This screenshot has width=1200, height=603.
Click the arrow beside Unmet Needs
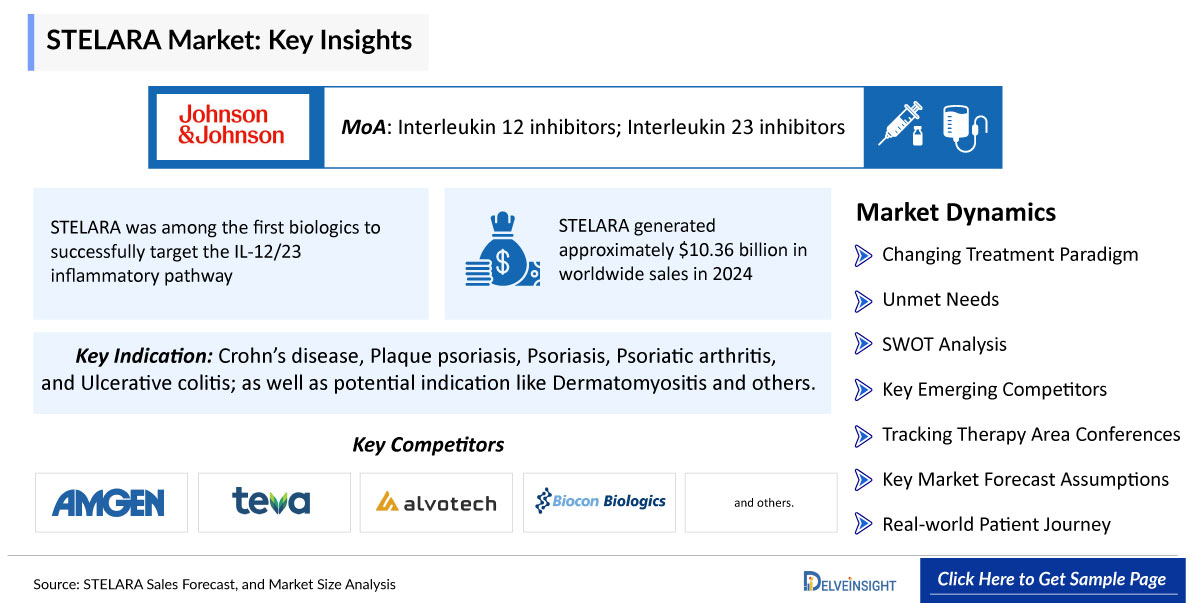(x=863, y=300)
